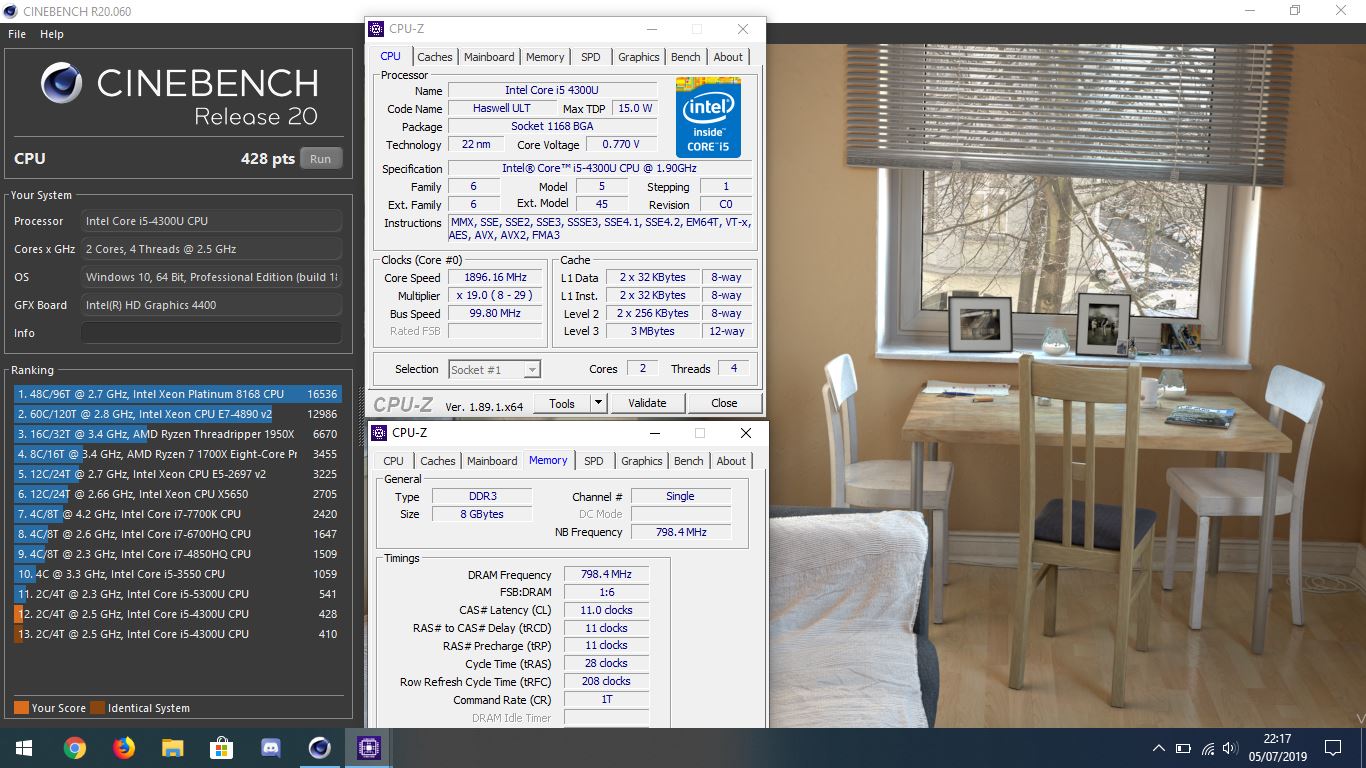
Task: Click the Cinebench logo sphere icon
Action: click(x=62, y=84)
